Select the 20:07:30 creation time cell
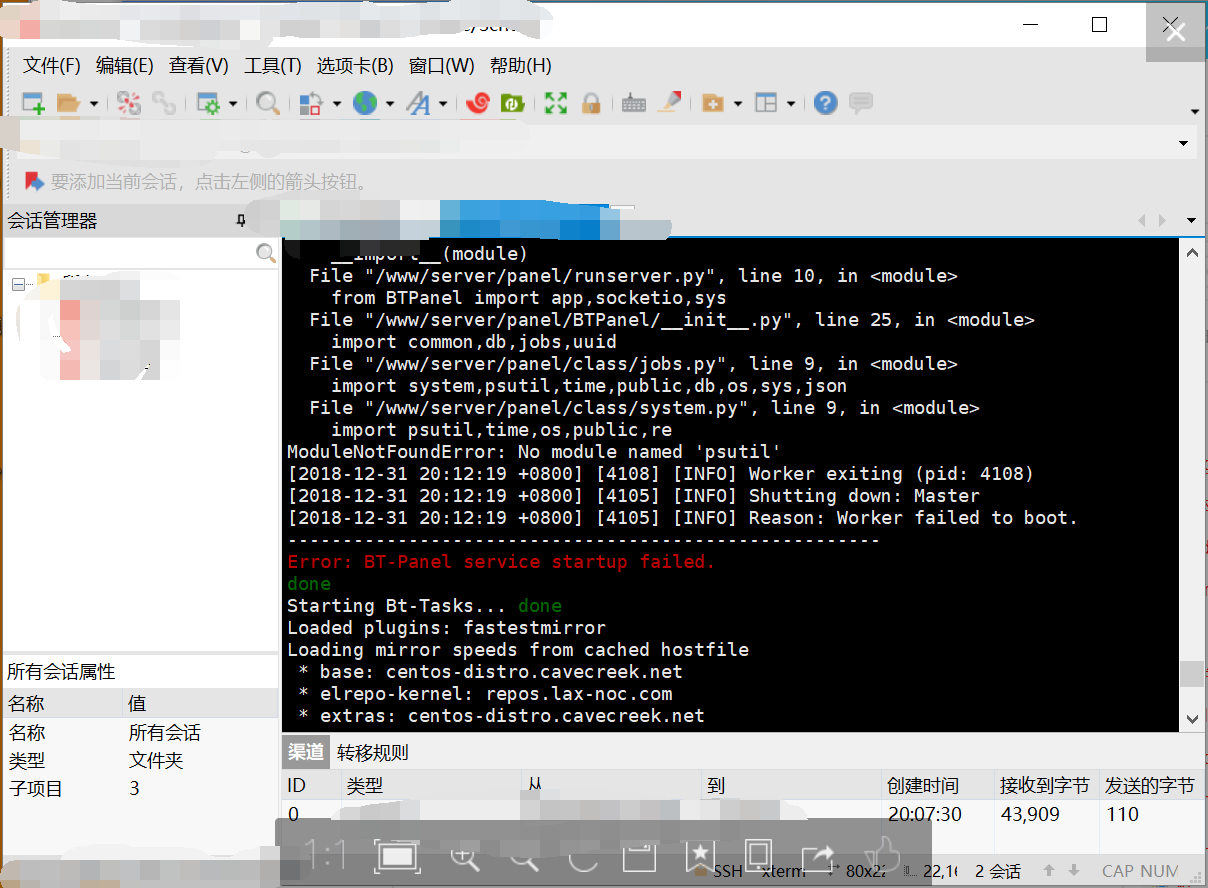1208x888 pixels. [925, 814]
